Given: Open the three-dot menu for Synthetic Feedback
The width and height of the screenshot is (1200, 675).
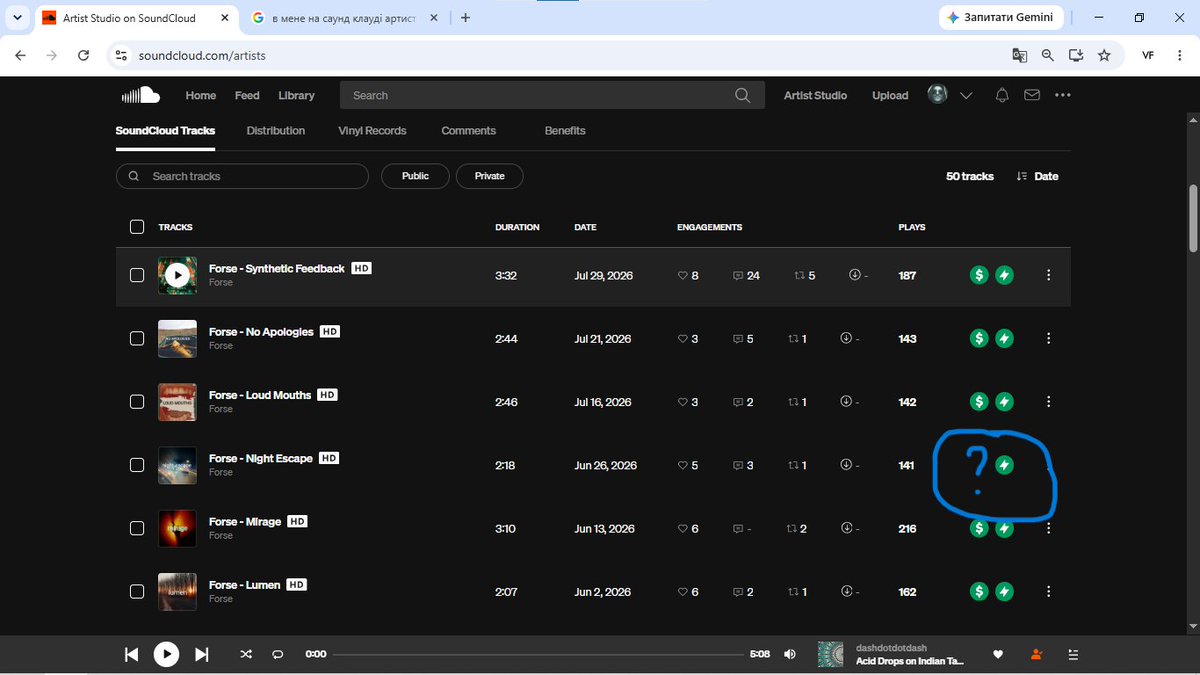Looking at the screenshot, I should 1048,275.
